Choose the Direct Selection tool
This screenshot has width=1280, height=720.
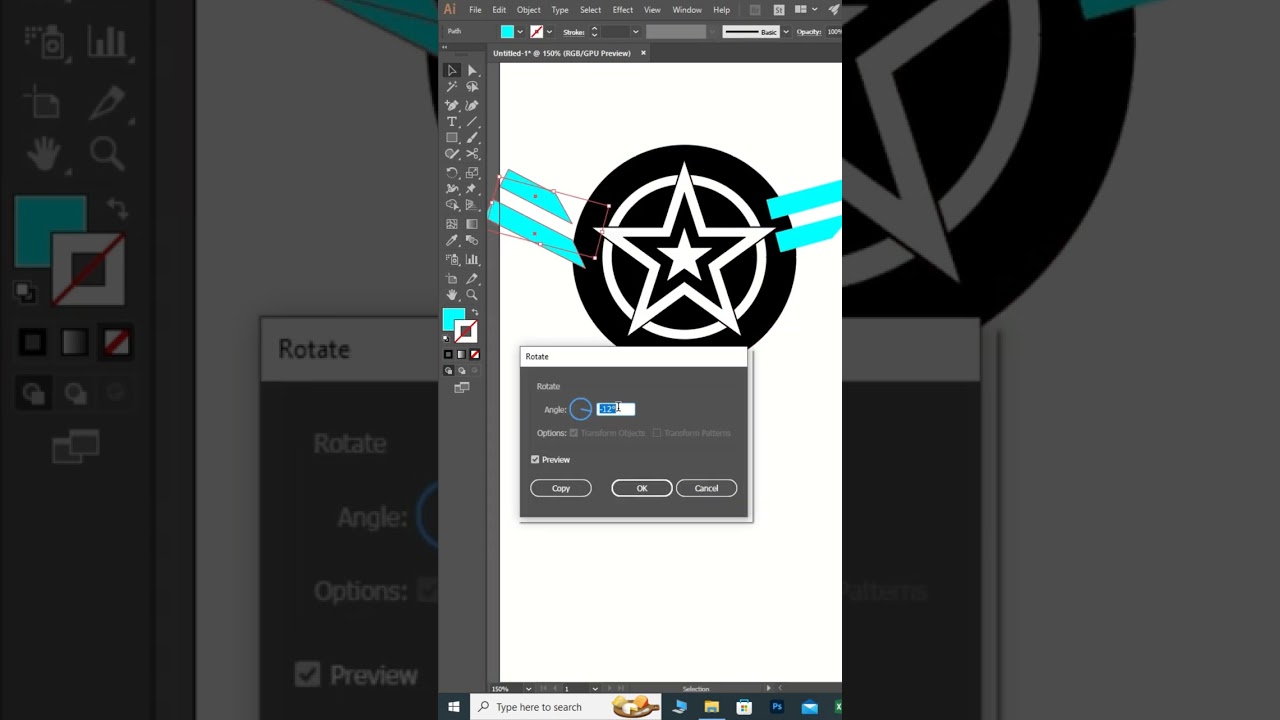point(472,70)
